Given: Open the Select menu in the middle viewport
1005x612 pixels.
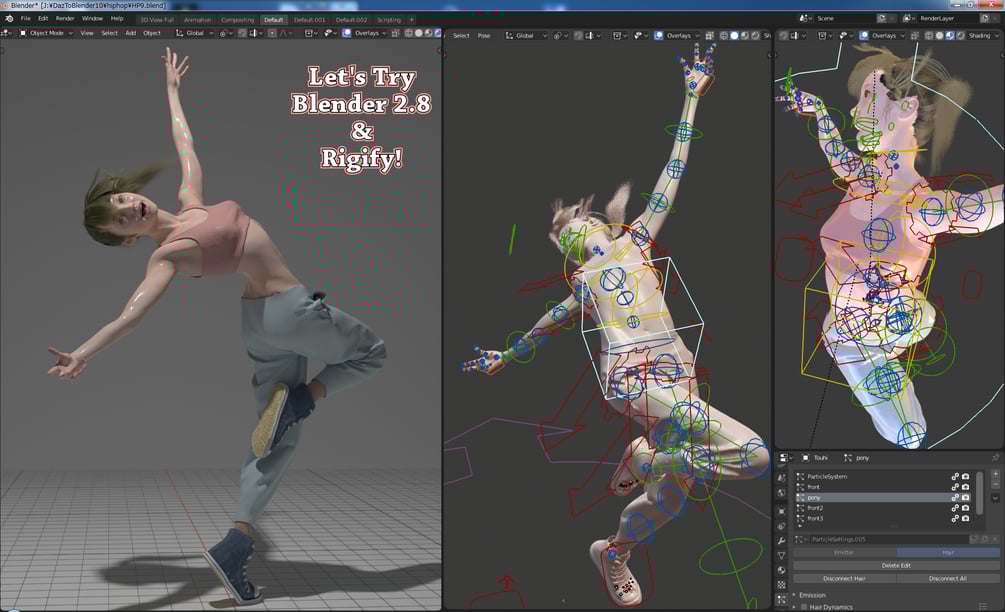Looking at the screenshot, I should 461,36.
